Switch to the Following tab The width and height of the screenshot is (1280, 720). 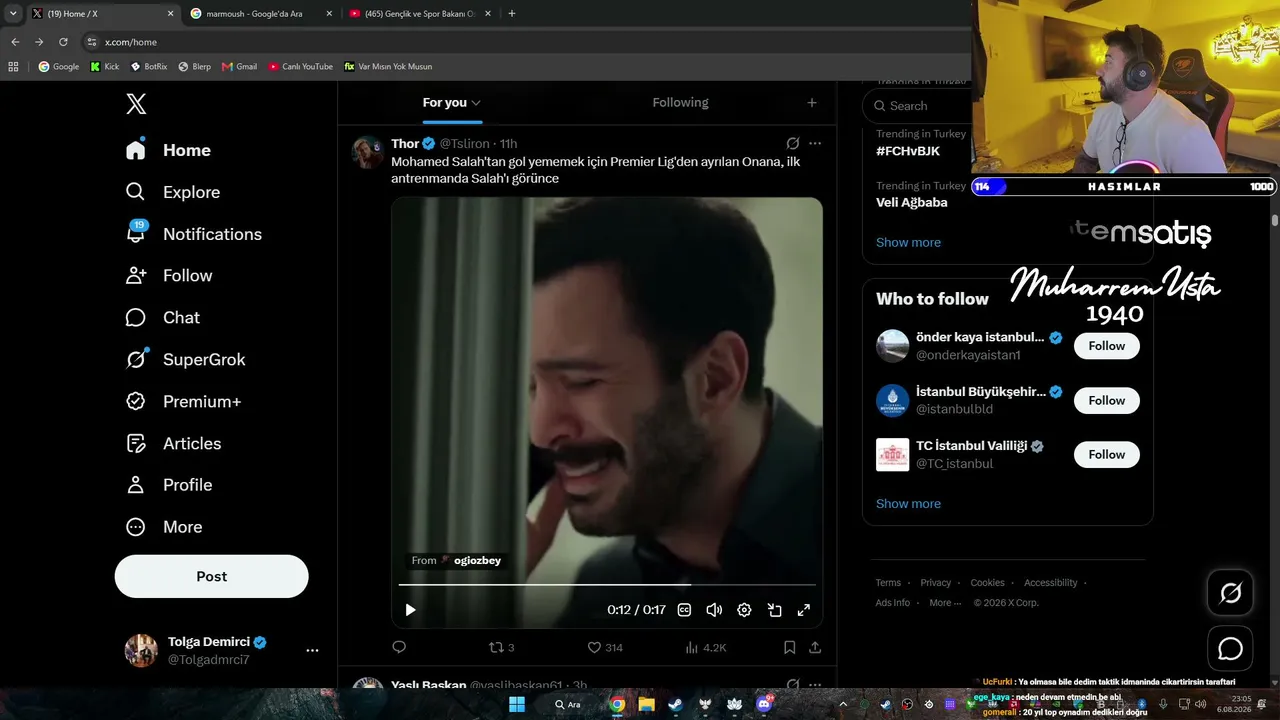point(680,102)
